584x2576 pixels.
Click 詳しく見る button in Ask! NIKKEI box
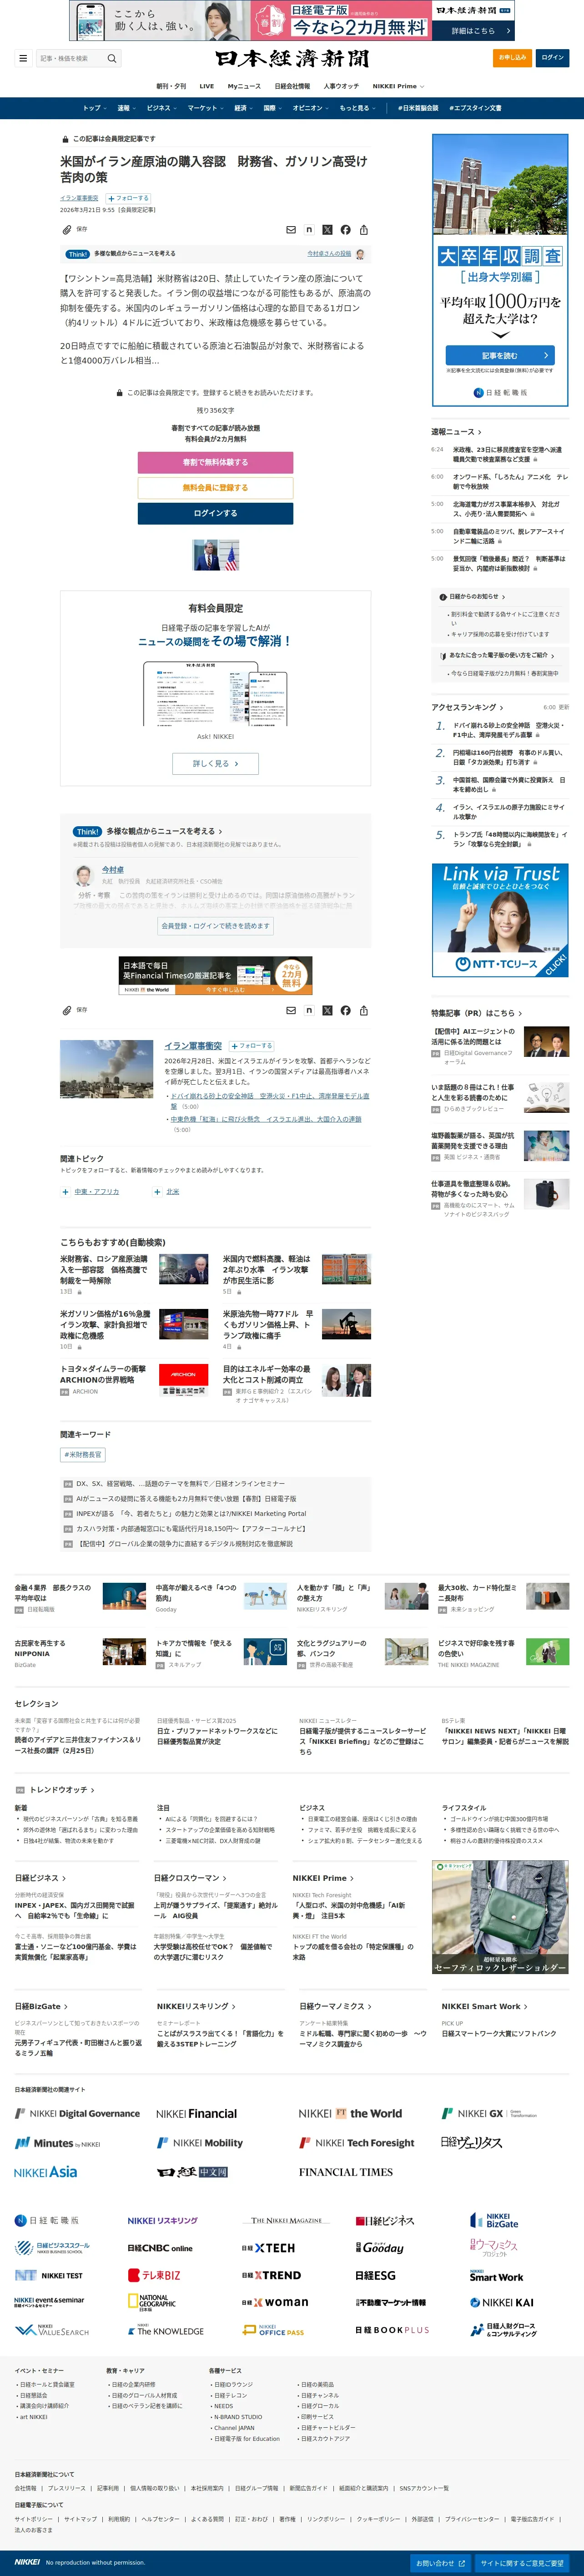pyautogui.click(x=215, y=764)
